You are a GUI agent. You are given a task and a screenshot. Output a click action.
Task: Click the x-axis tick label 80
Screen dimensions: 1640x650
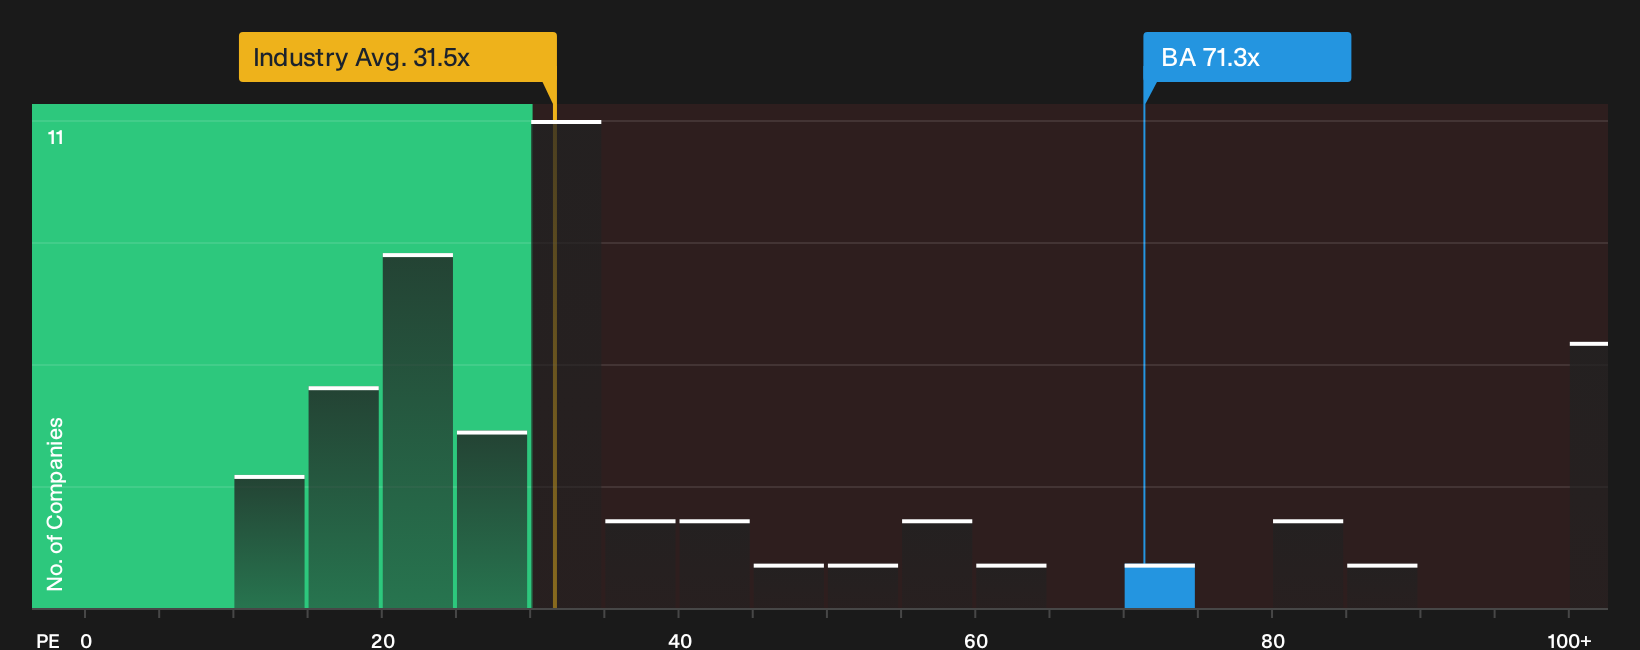(1272, 641)
